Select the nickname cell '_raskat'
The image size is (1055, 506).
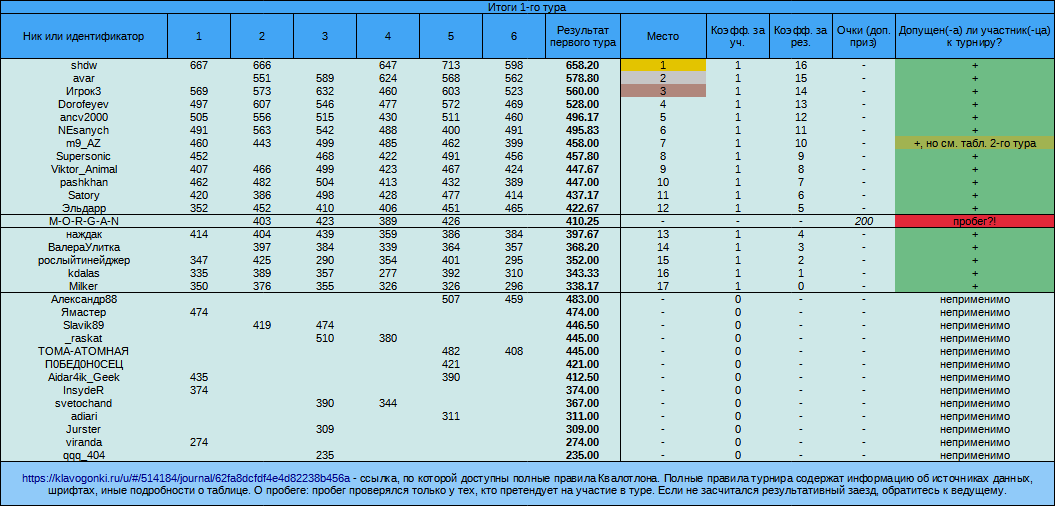pyautogui.click(x=83, y=338)
